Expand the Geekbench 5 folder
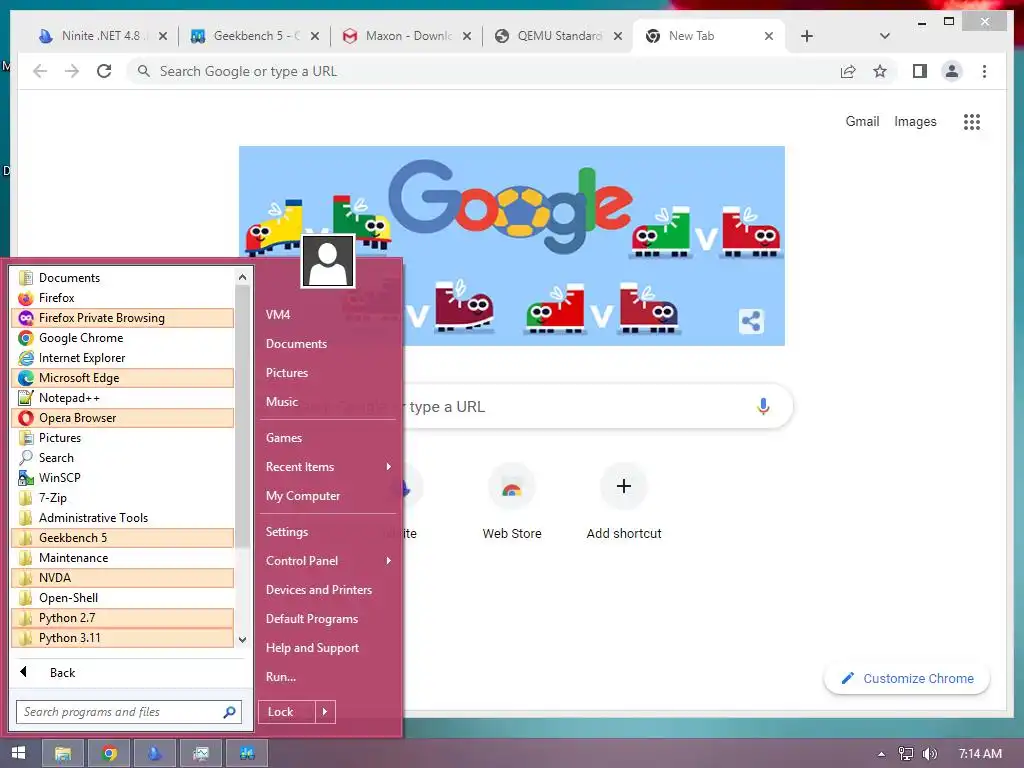This screenshot has height=768, width=1024. [122, 538]
